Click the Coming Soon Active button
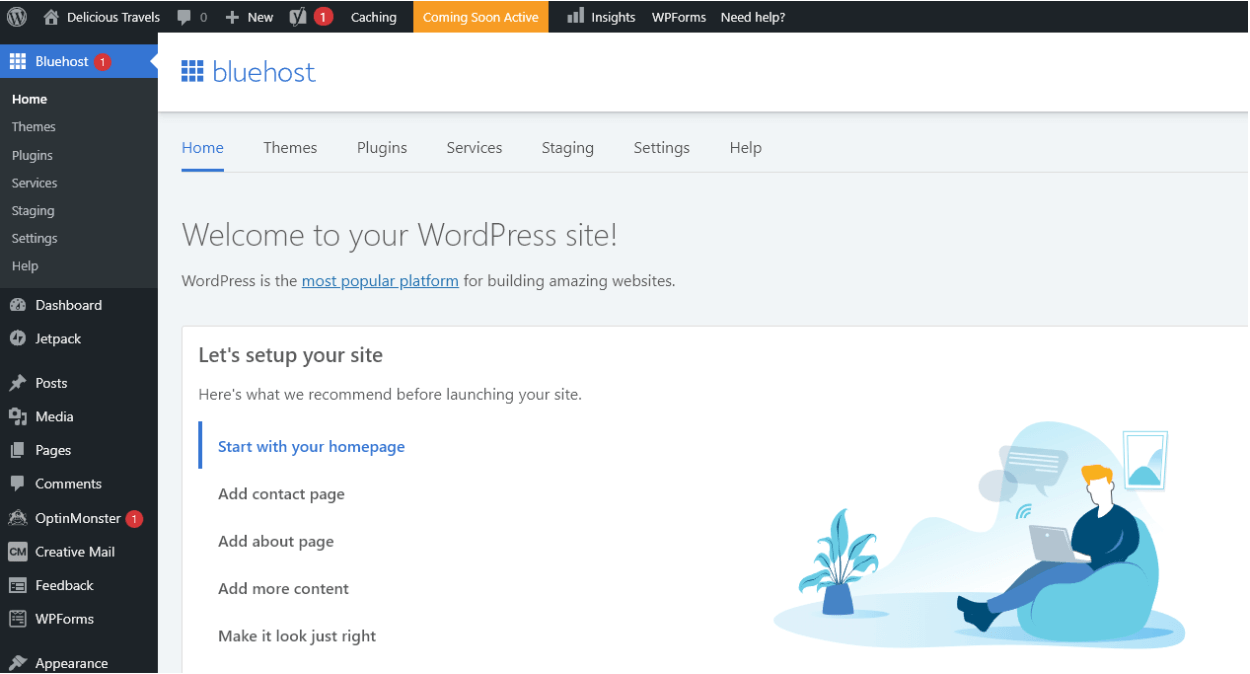This screenshot has width=1250, height=674. coord(481,16)
